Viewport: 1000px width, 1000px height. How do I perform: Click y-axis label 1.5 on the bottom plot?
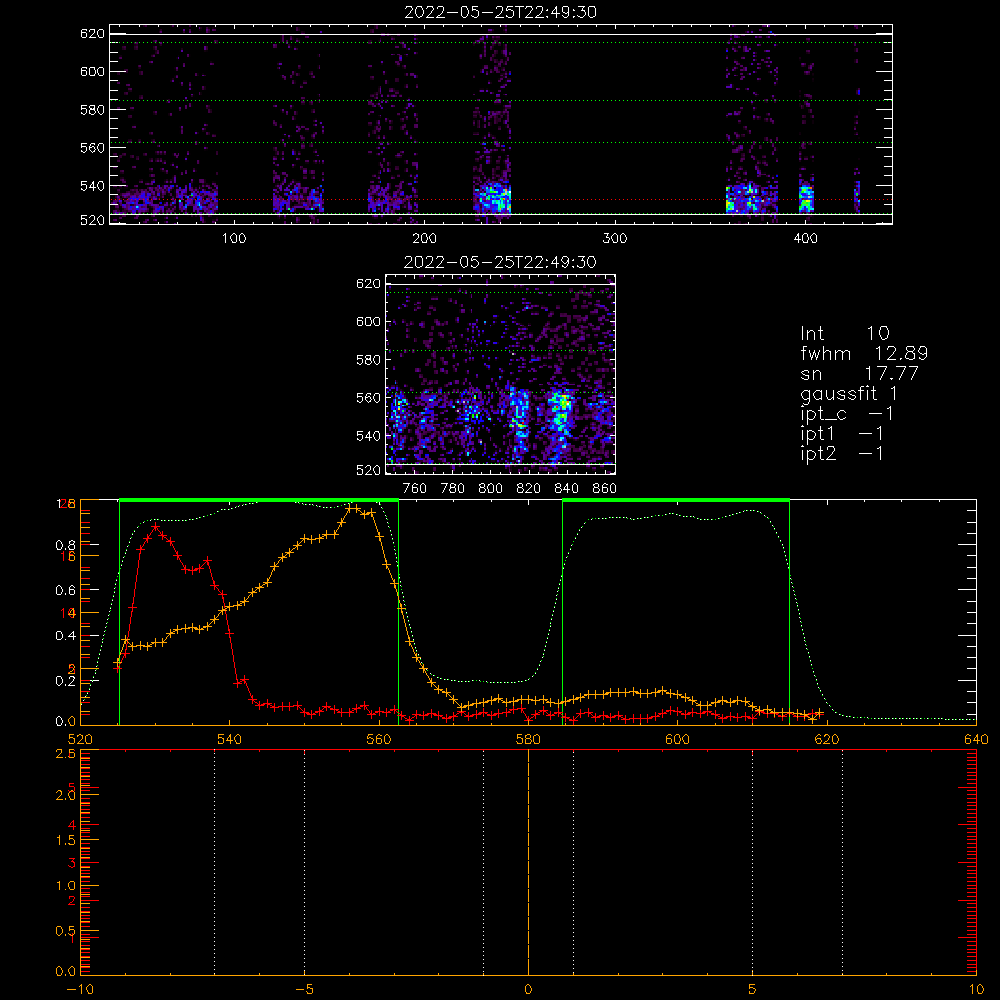coord(66,841)
